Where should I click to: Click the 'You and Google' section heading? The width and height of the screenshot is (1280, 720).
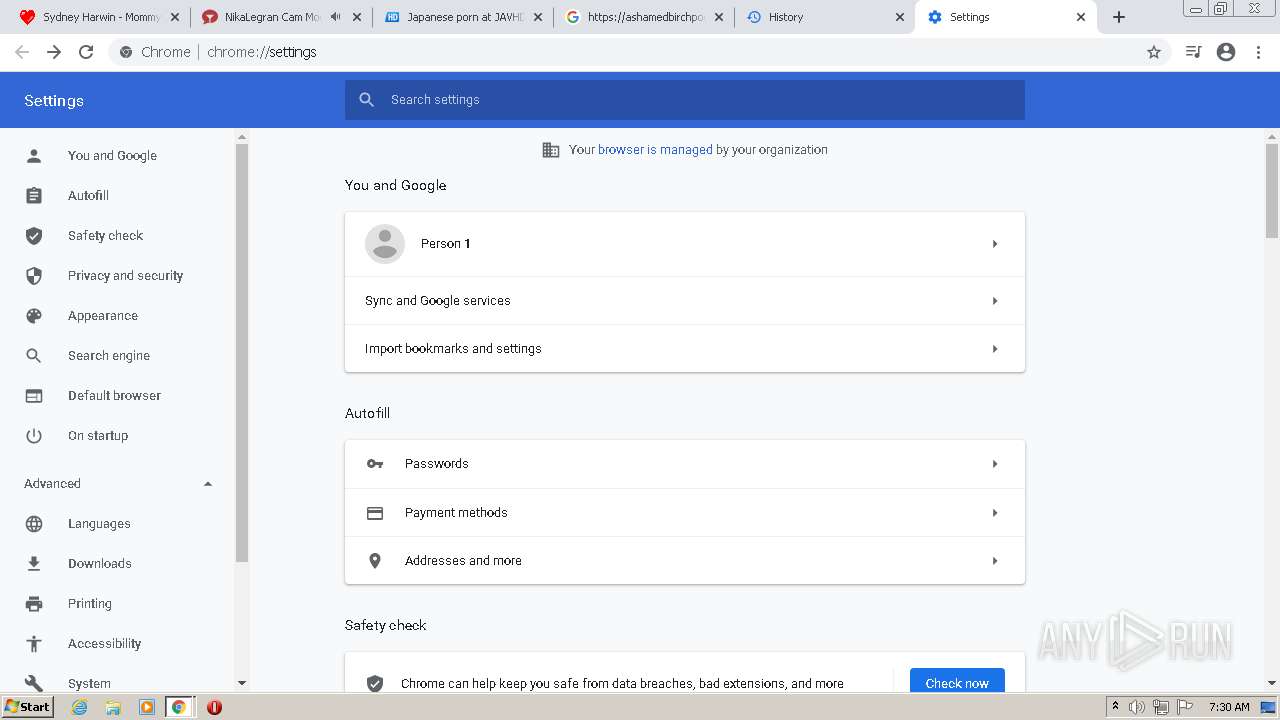(396, 186)
